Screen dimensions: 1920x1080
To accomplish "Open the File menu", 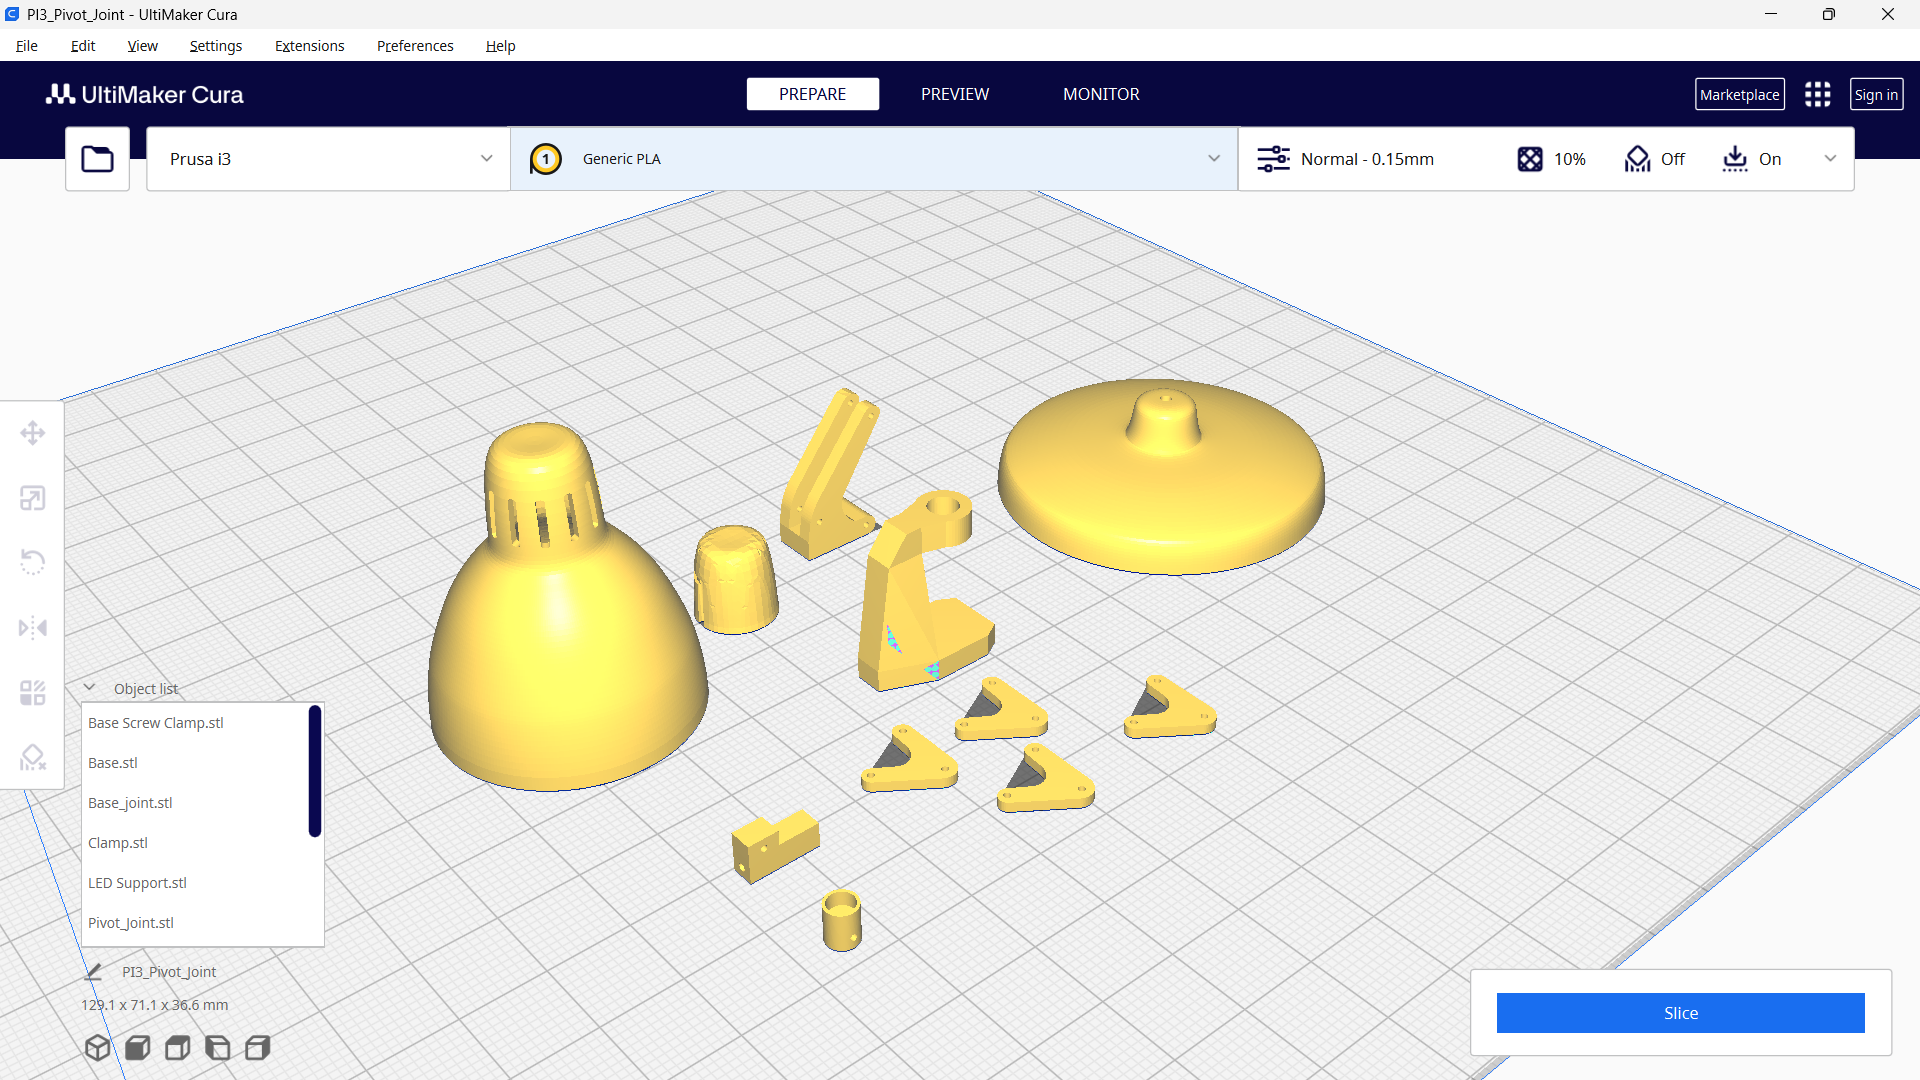I will (x=27, y=46).
